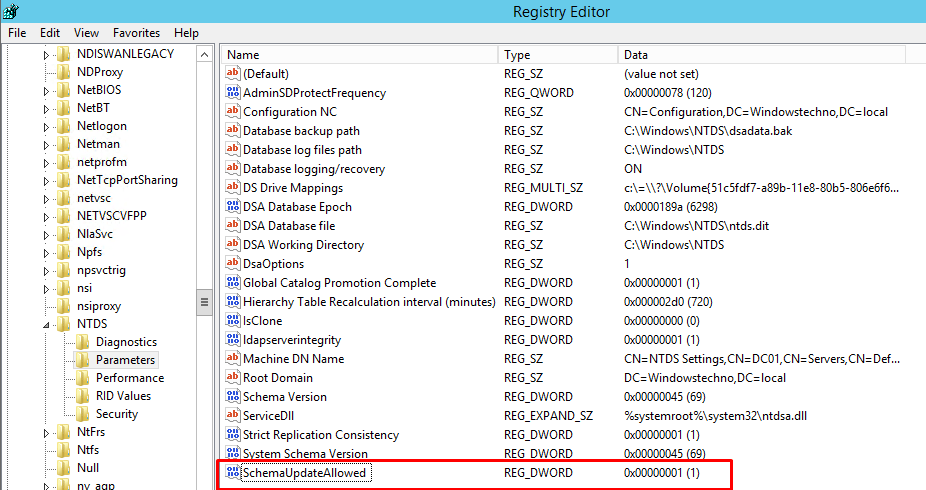Click the Parameters subkey folder icon
Screen dimensions: 926x490
[x=83, y=360]
